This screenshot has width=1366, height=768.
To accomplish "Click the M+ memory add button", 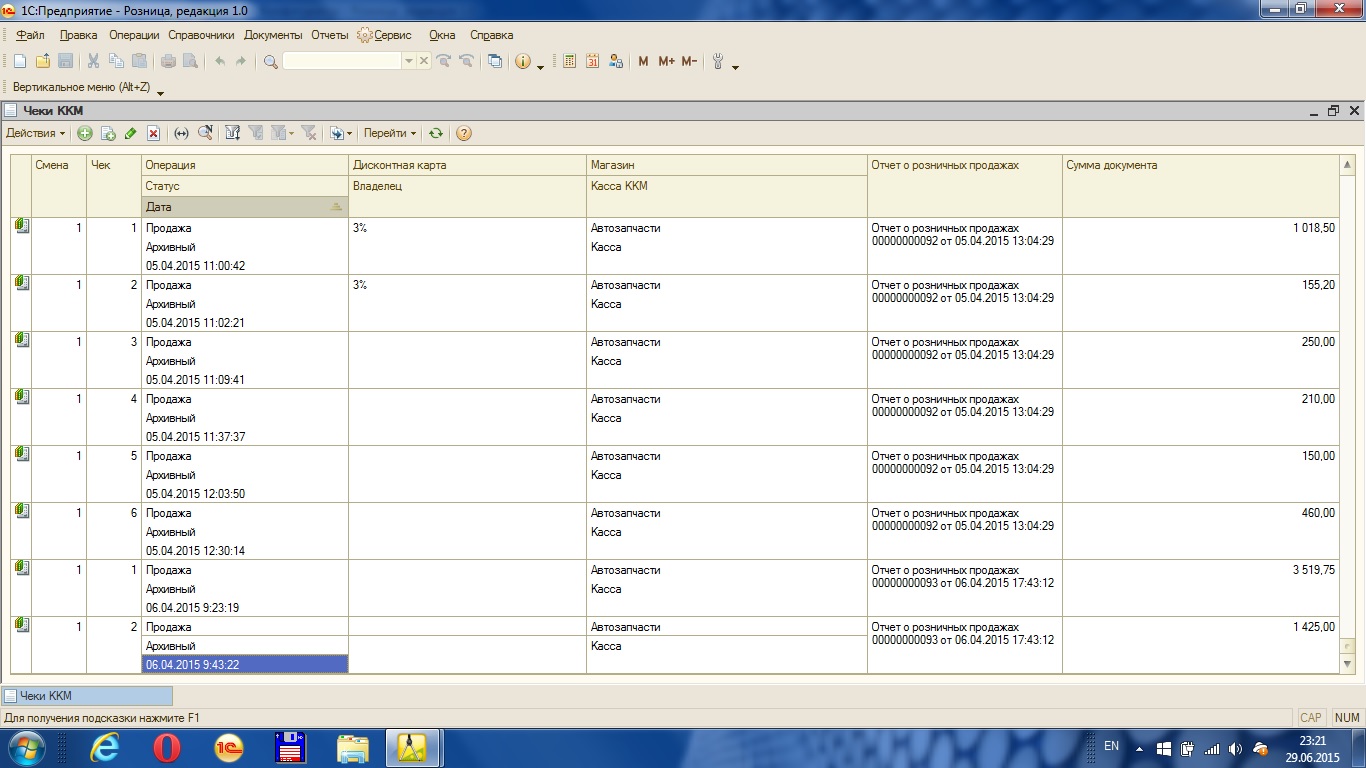I will 667,61.
